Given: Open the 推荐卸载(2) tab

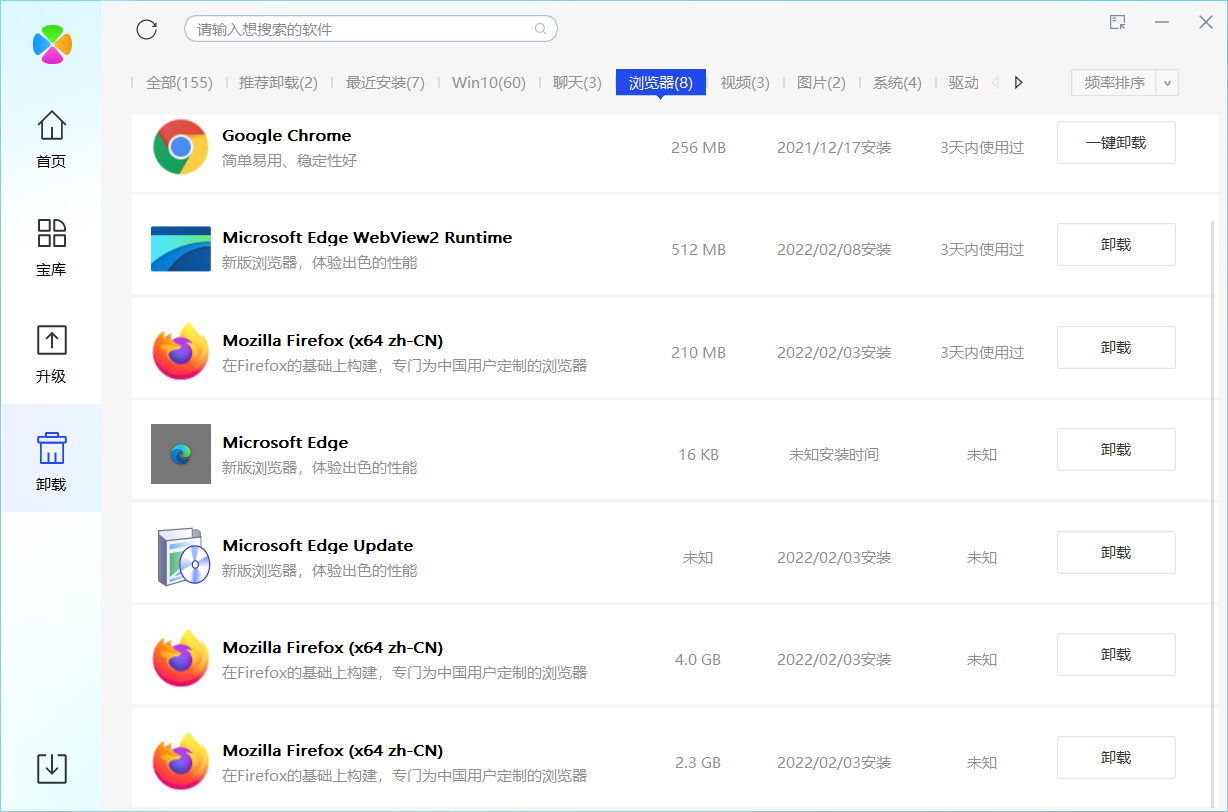Looking at the screenshot, I should coord(278,83).
